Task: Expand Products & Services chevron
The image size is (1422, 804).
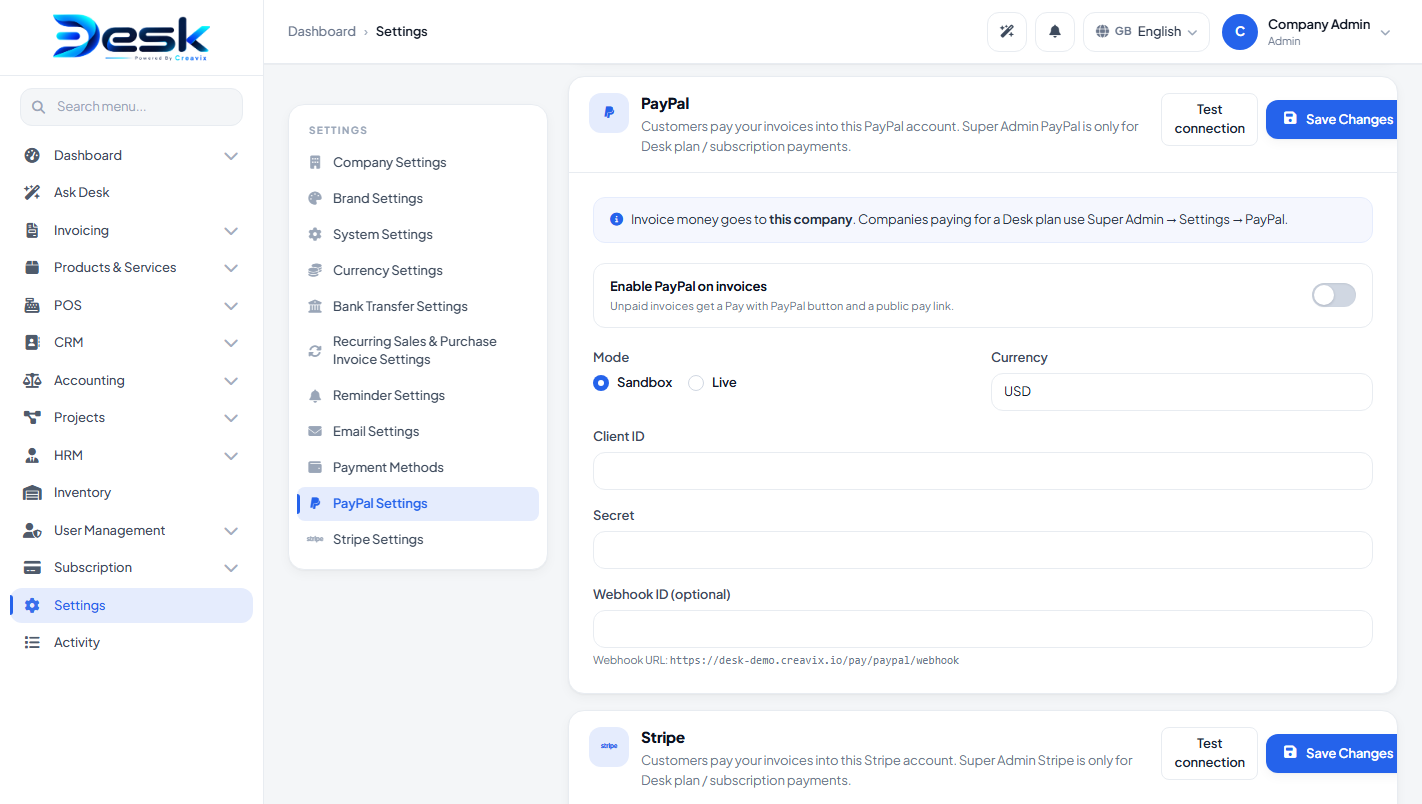Action: pyautogui.click(x=231, y=268)
